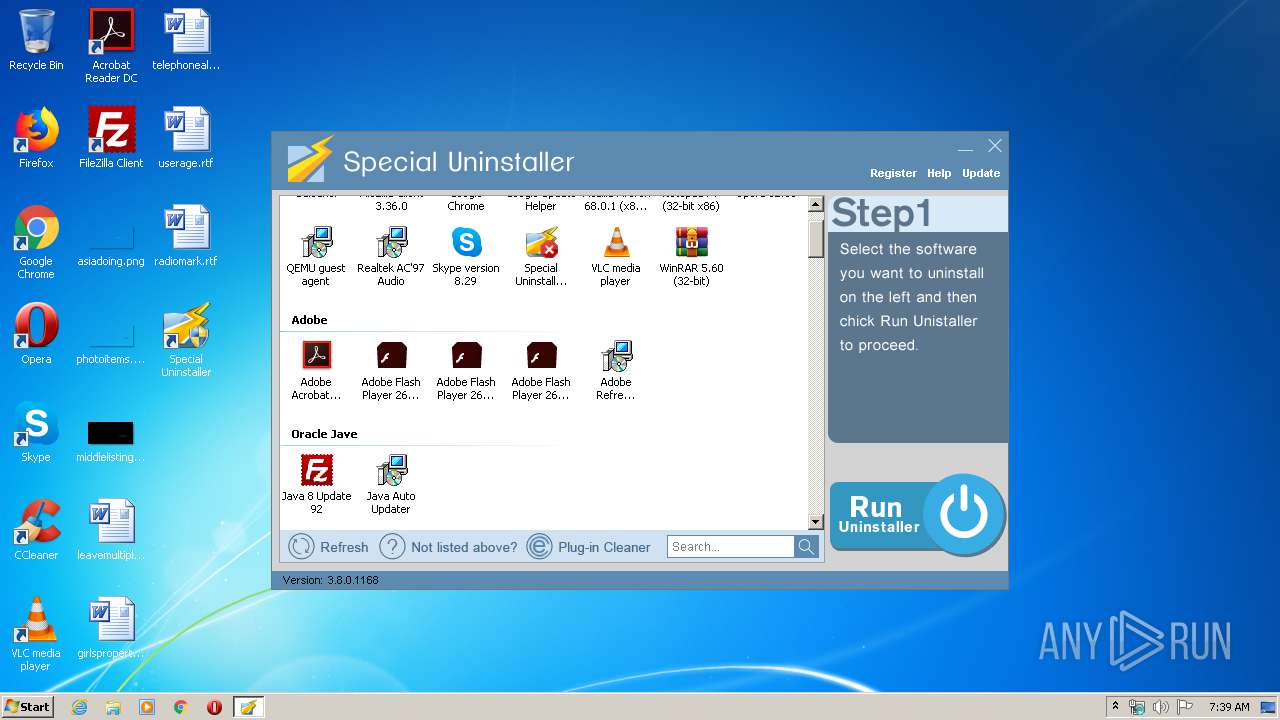This screenshot has height=720, width=1280.
Task: Click the program list scroll-down arrow
Action: tap(815, 522)
